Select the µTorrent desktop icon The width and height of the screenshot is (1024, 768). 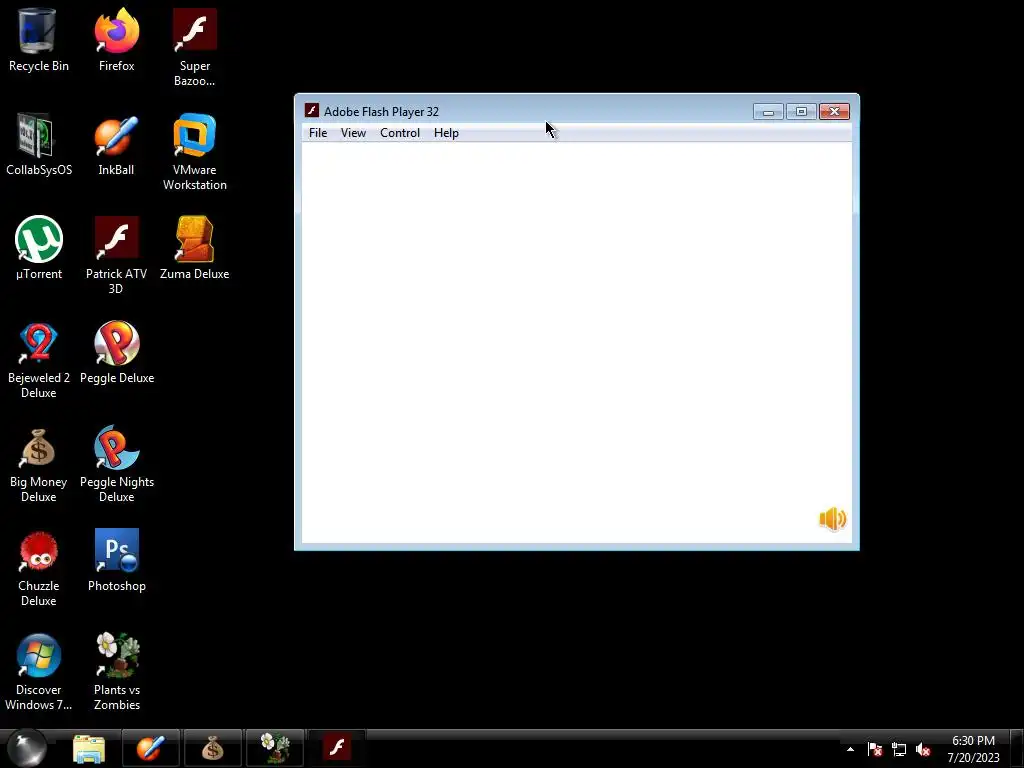pyautogui.click(x=38, y=248)
